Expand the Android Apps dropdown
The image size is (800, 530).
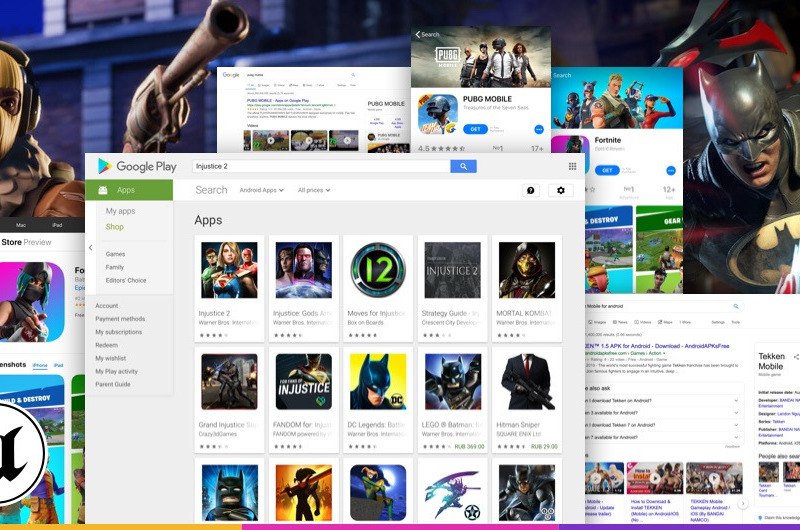click(261, 190)
